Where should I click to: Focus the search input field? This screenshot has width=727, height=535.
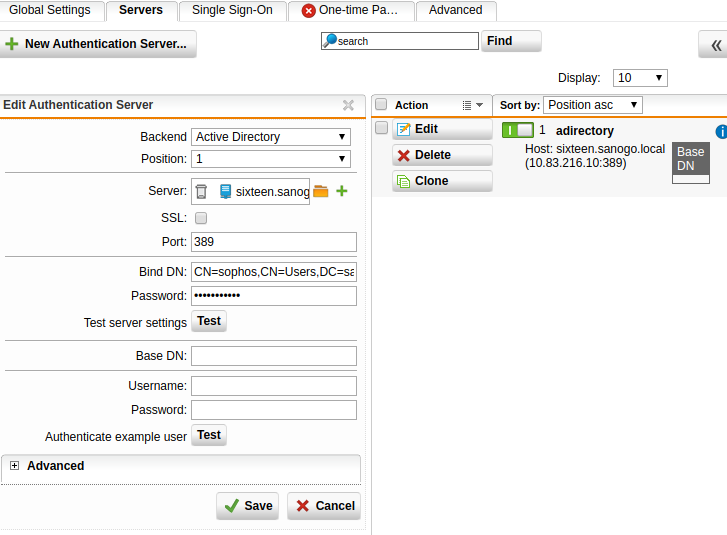tap(400, 41)
